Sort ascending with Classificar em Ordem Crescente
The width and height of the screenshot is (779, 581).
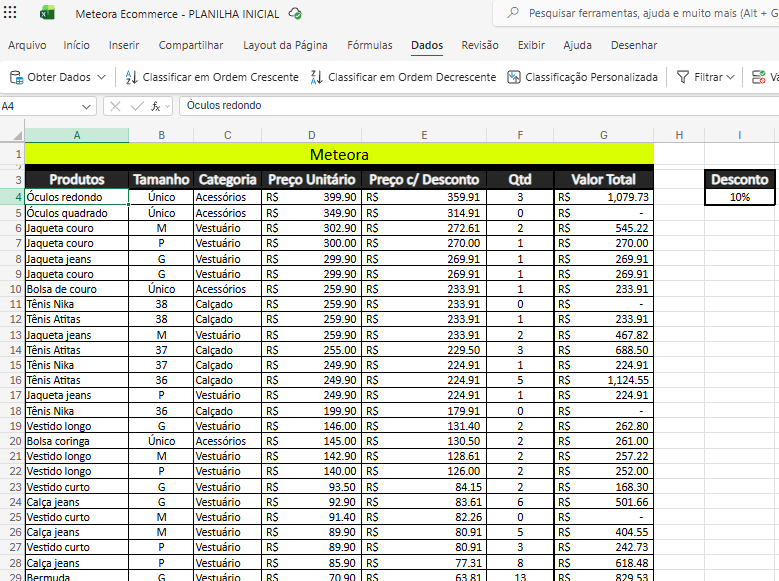pyautogui.click(x=212, y=77)
